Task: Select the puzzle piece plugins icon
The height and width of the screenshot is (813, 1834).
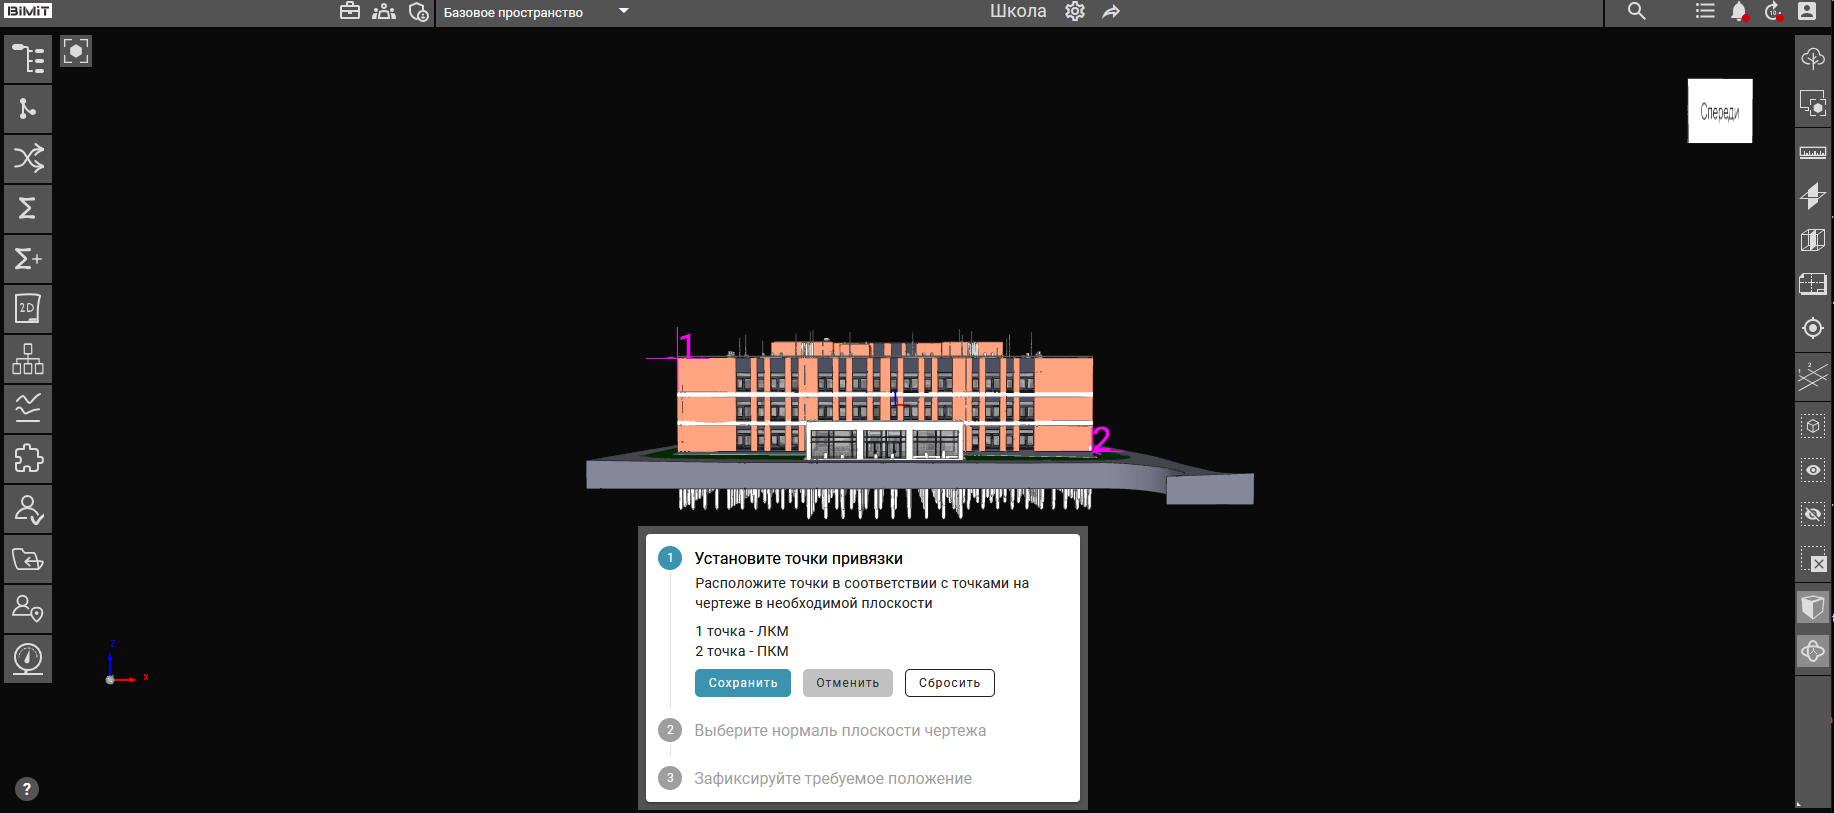Action: [28, 459]
